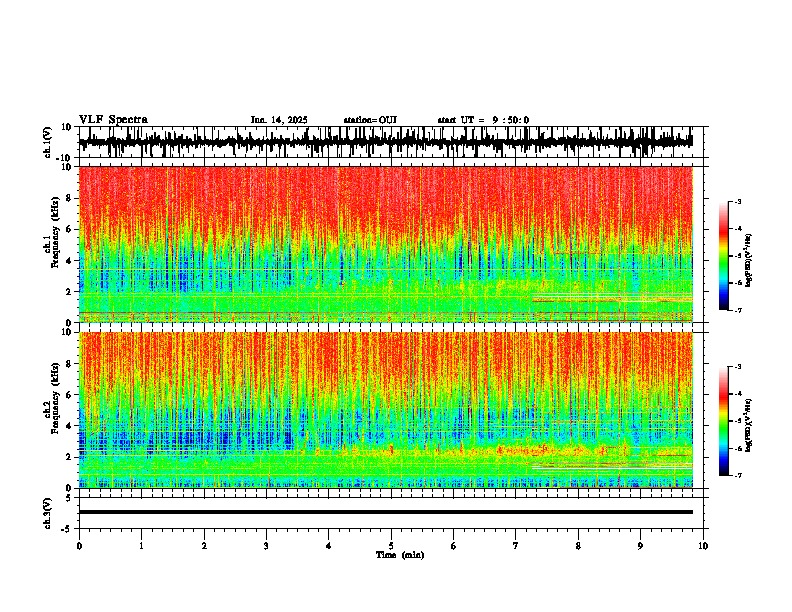Click the 2 kHz tick on ch.1 axis
This screenshot has width=792, height=612.
tap(69, 291)
